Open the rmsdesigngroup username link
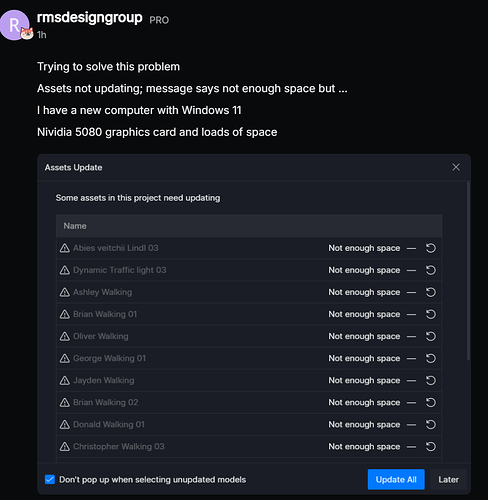Screen dimensions: 488x500 click(x=89, y=17)
